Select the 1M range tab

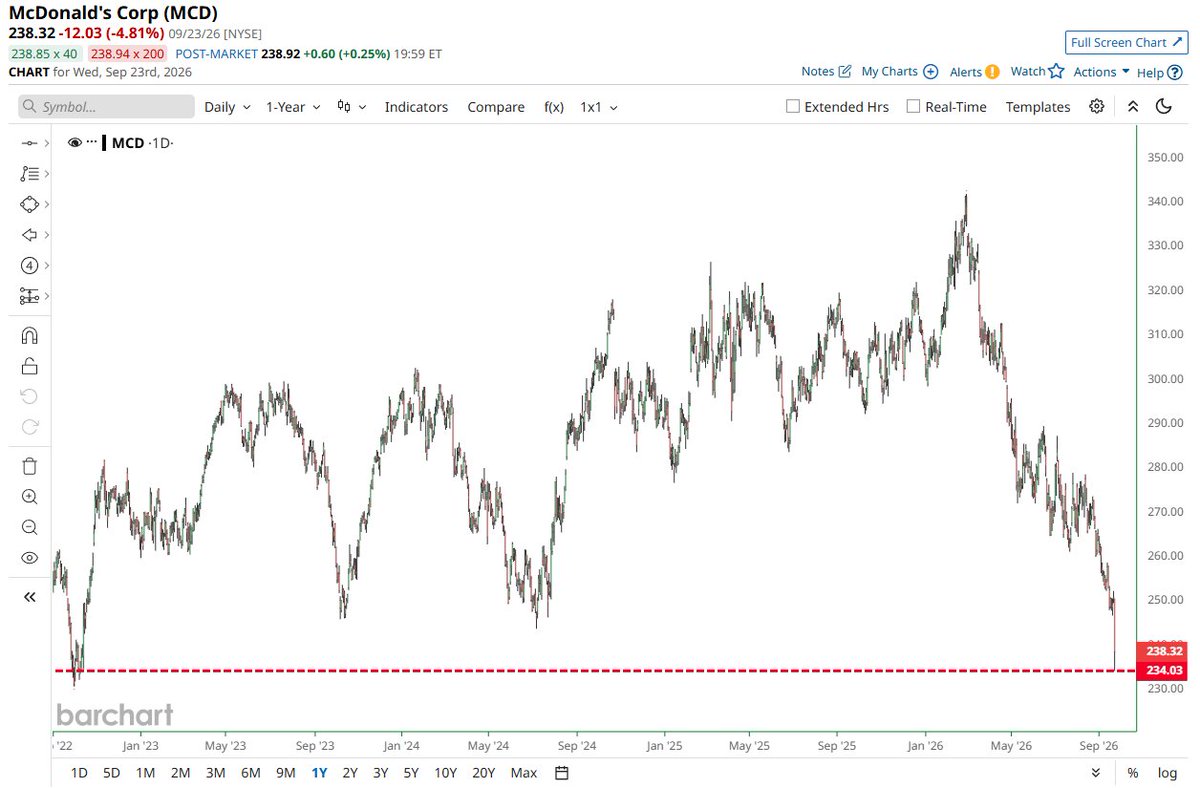pos(145,772)
